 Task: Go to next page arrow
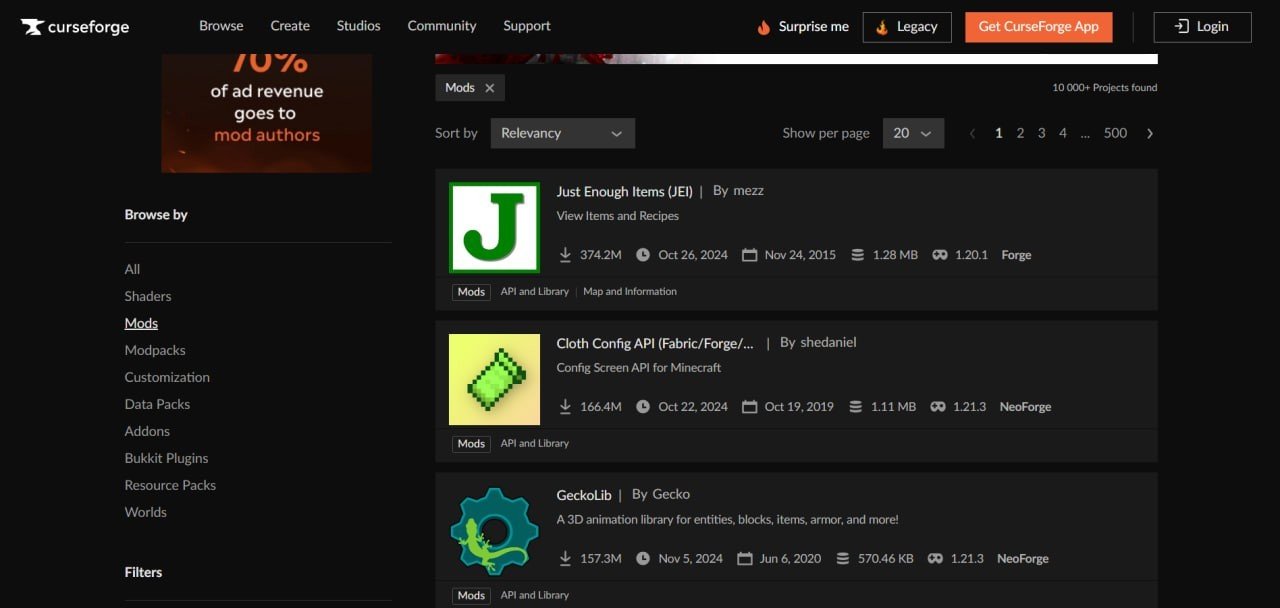[1150, 133]
